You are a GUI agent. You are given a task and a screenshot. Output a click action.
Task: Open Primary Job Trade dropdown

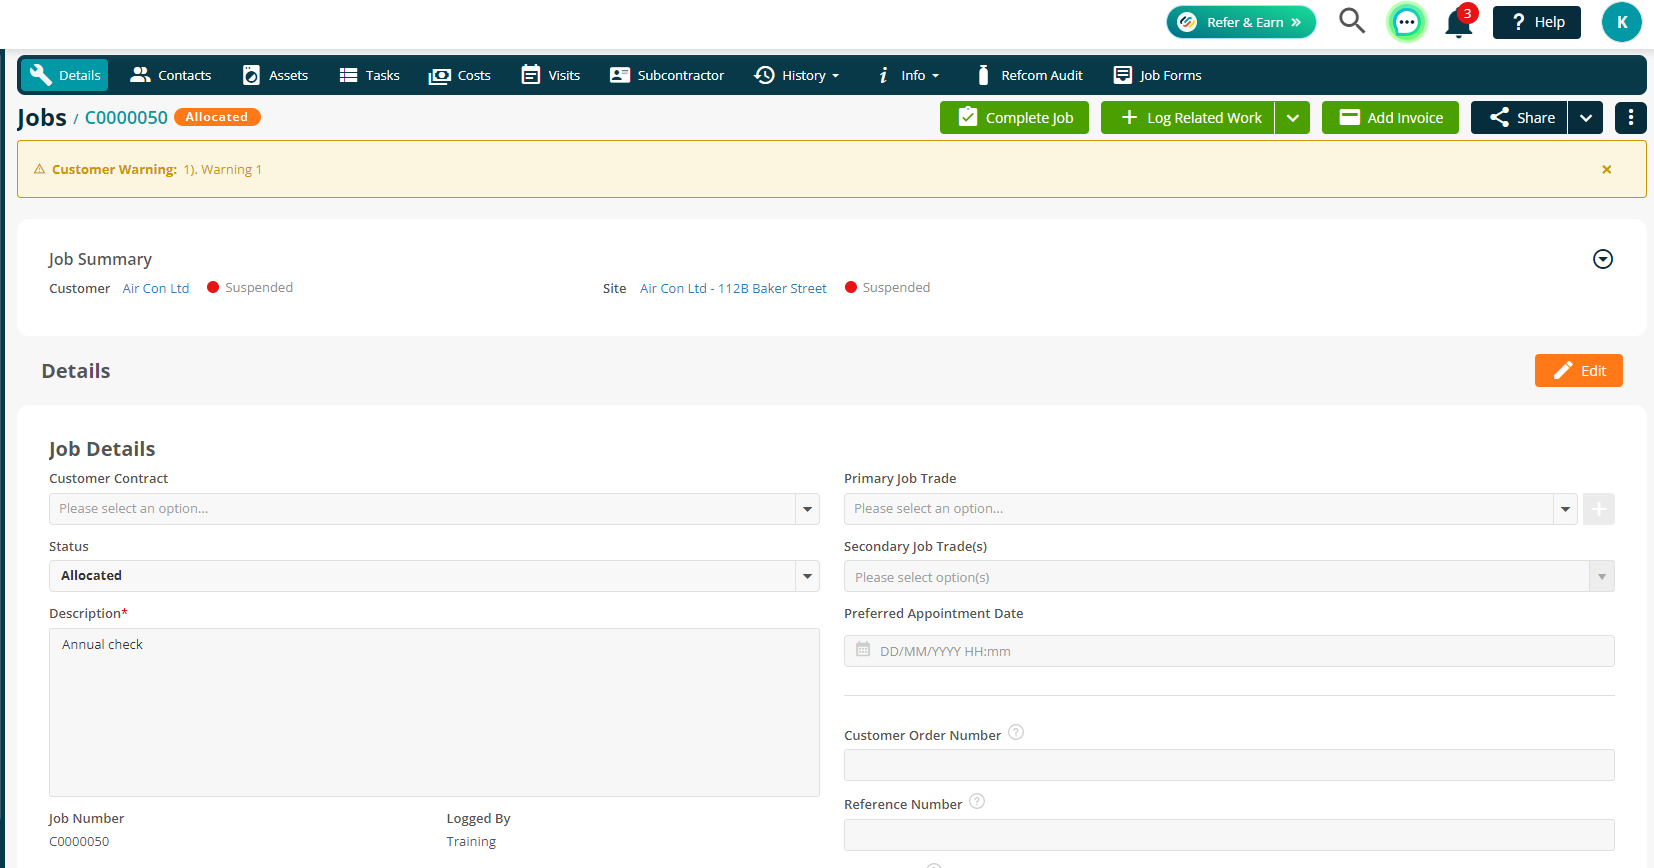tap(1211, 509)
